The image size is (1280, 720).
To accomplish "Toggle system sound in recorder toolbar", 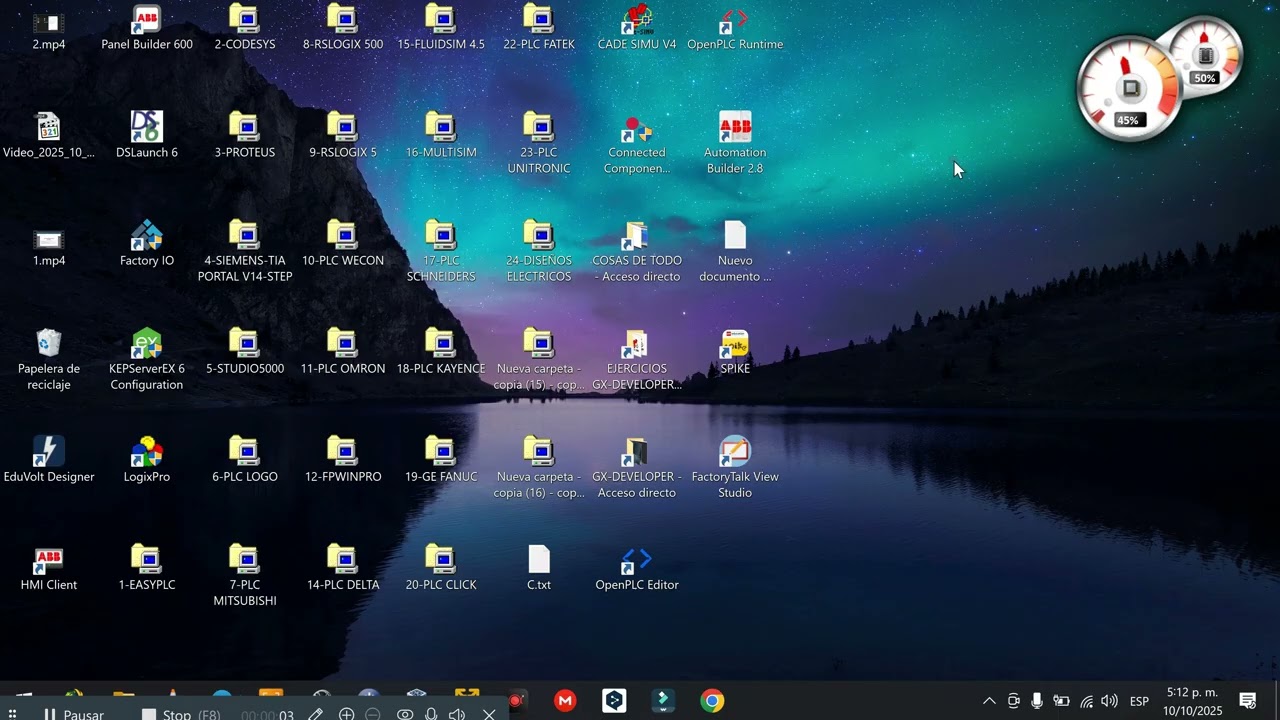I will (x=457, y=714).
